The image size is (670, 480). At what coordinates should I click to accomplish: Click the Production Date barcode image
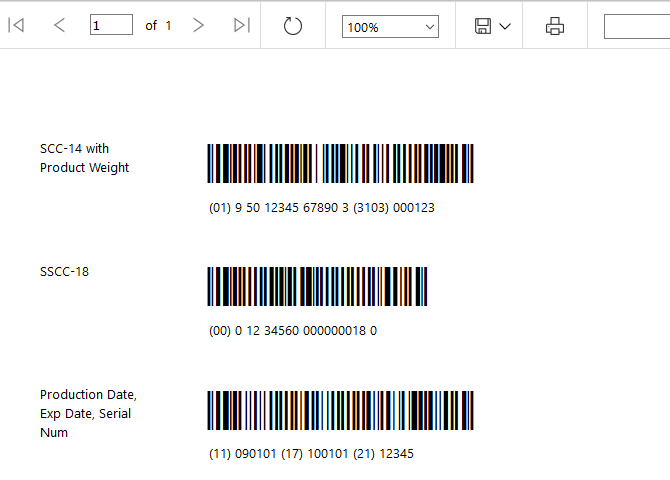[341, 410]
